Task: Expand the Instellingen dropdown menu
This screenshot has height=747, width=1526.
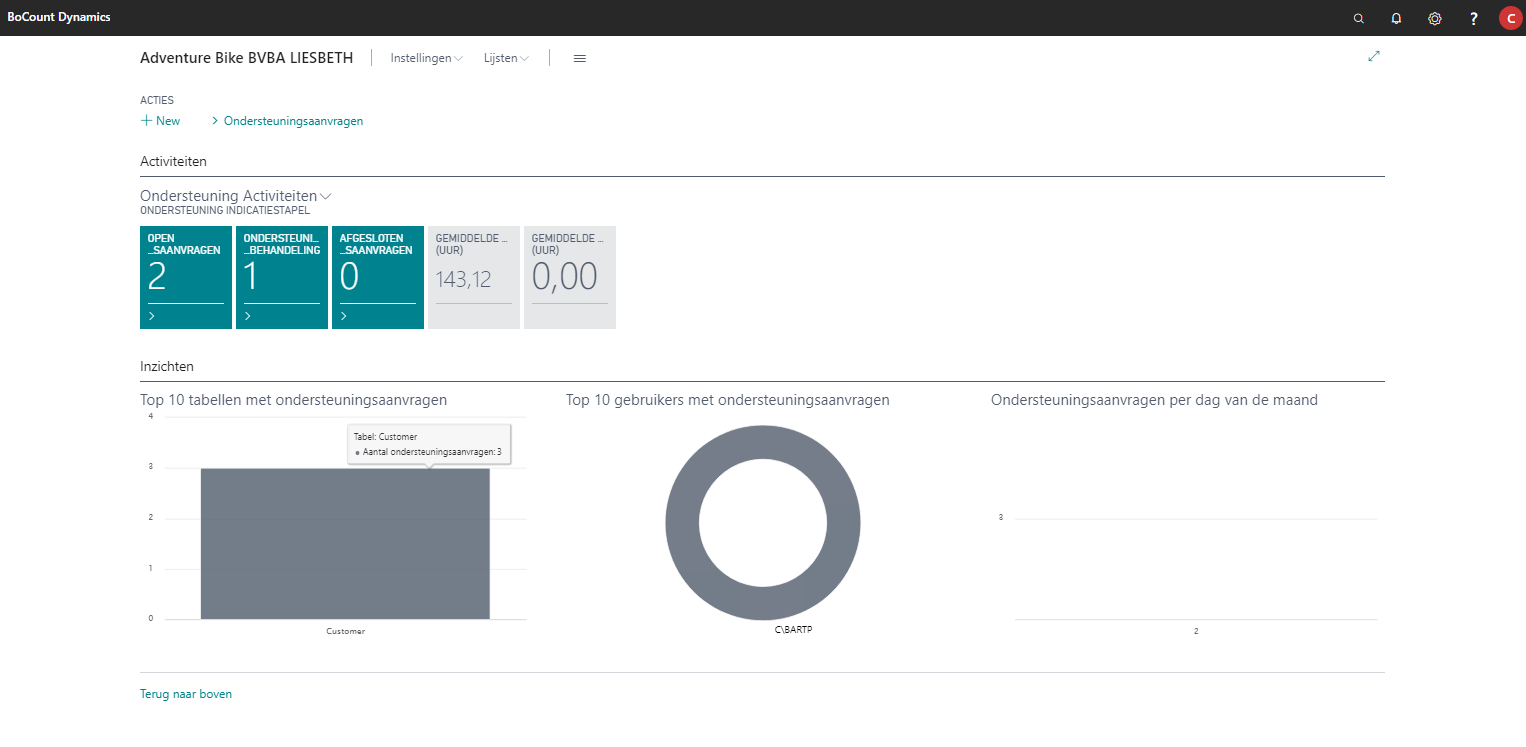Action: click(426, 58)
